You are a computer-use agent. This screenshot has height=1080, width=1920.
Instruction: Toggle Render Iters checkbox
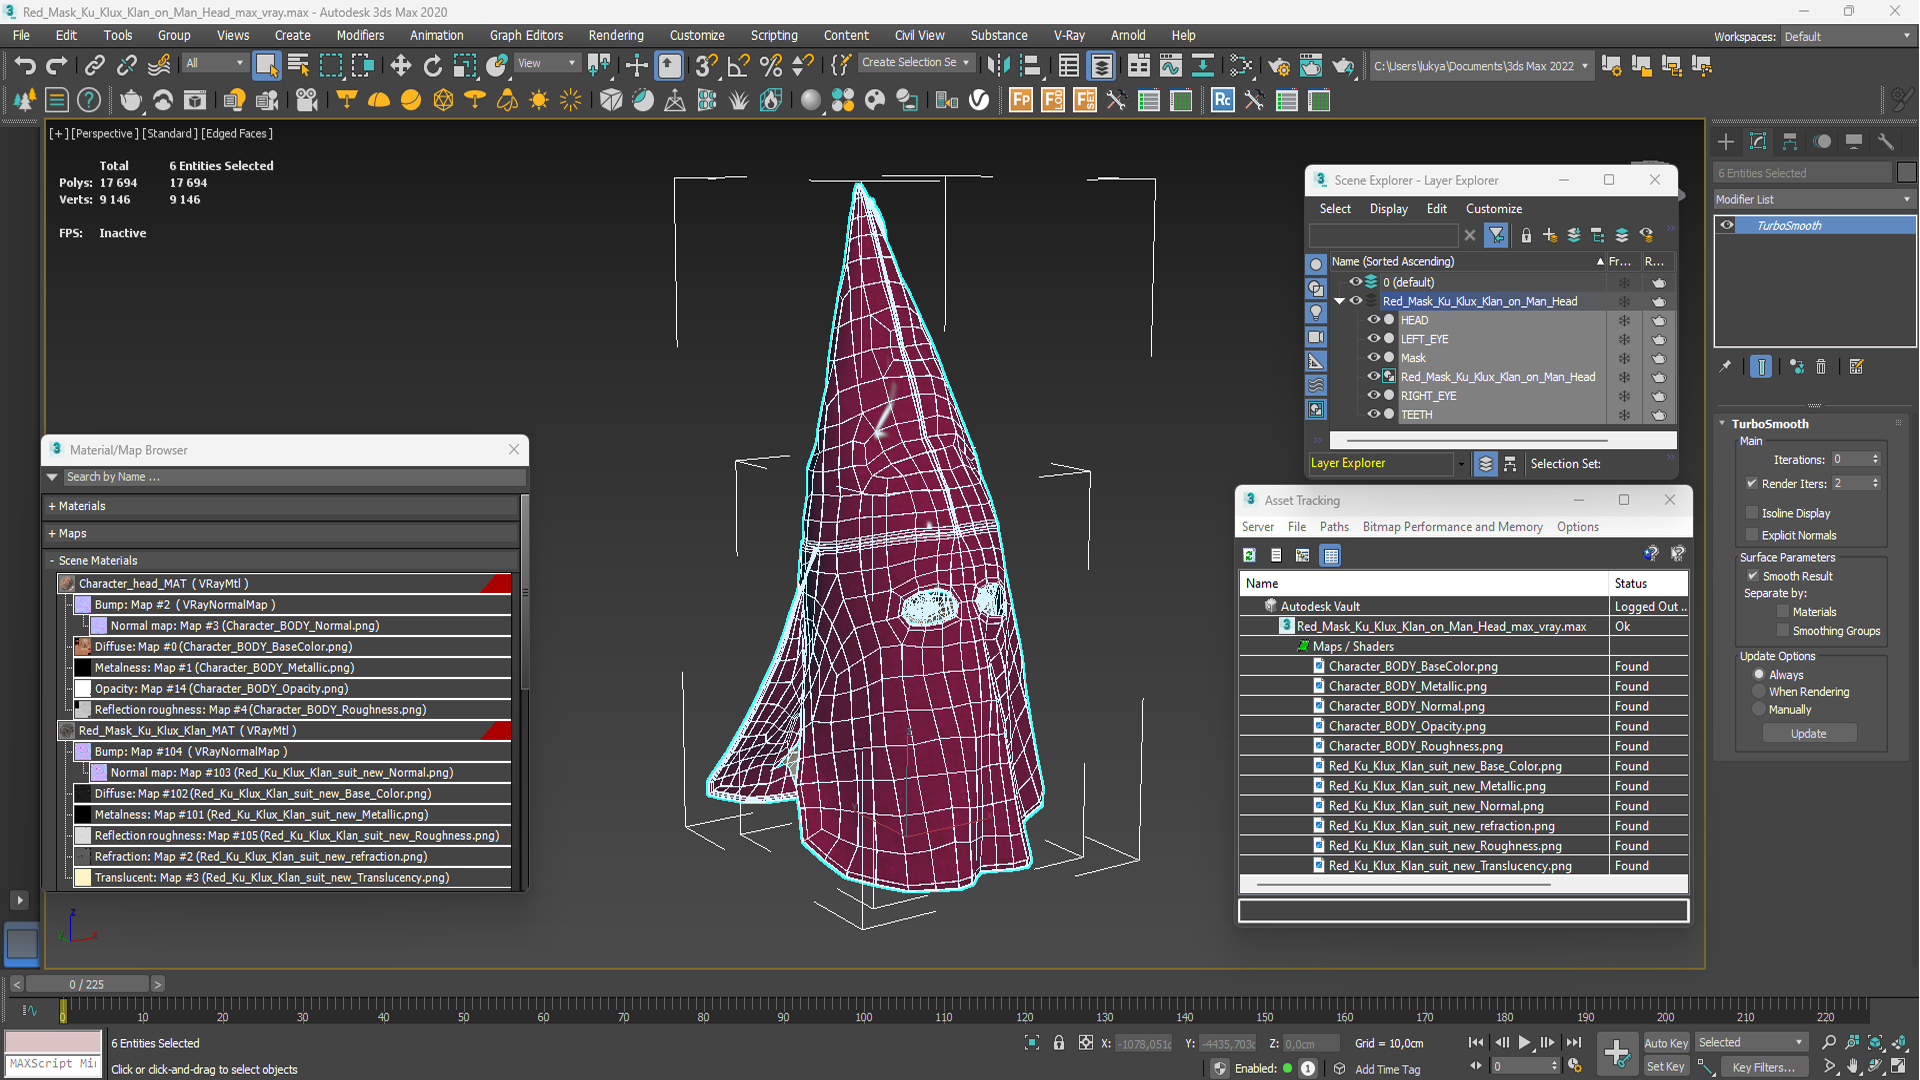tap(1751, 483)
